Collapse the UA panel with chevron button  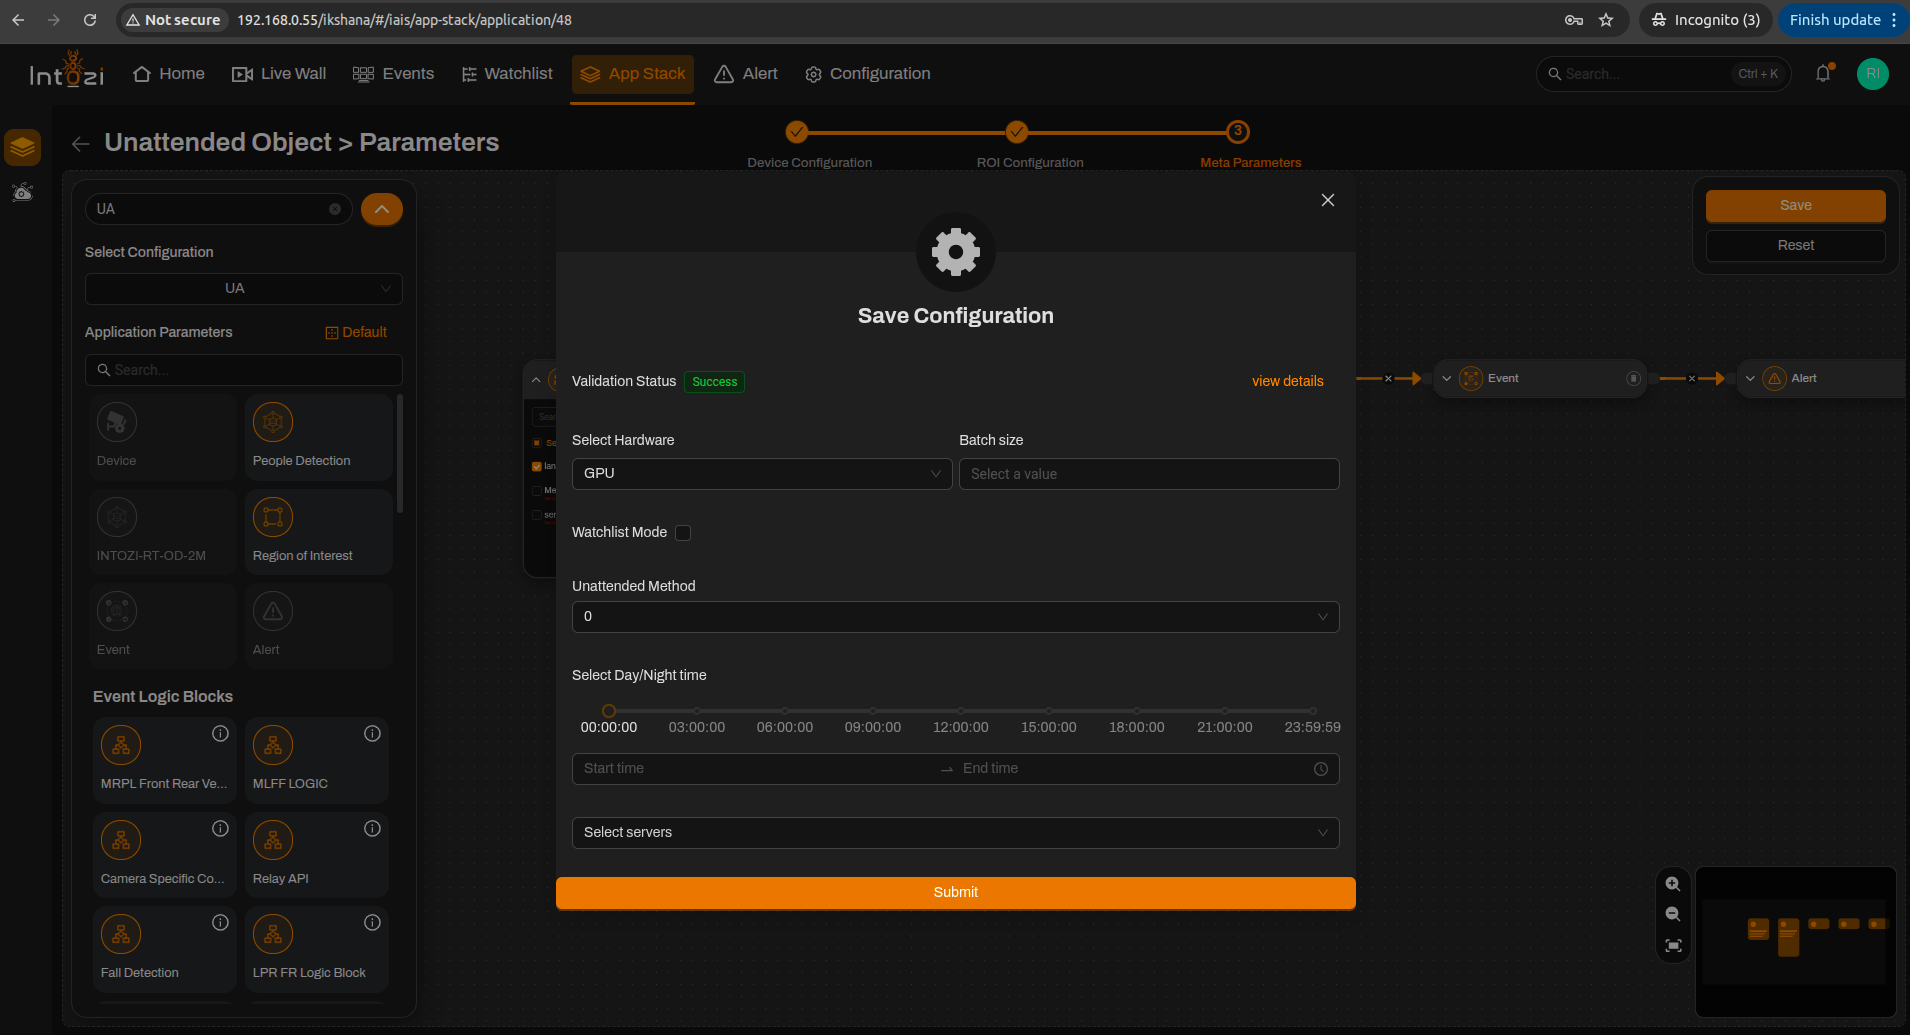(x=382, y=209)
